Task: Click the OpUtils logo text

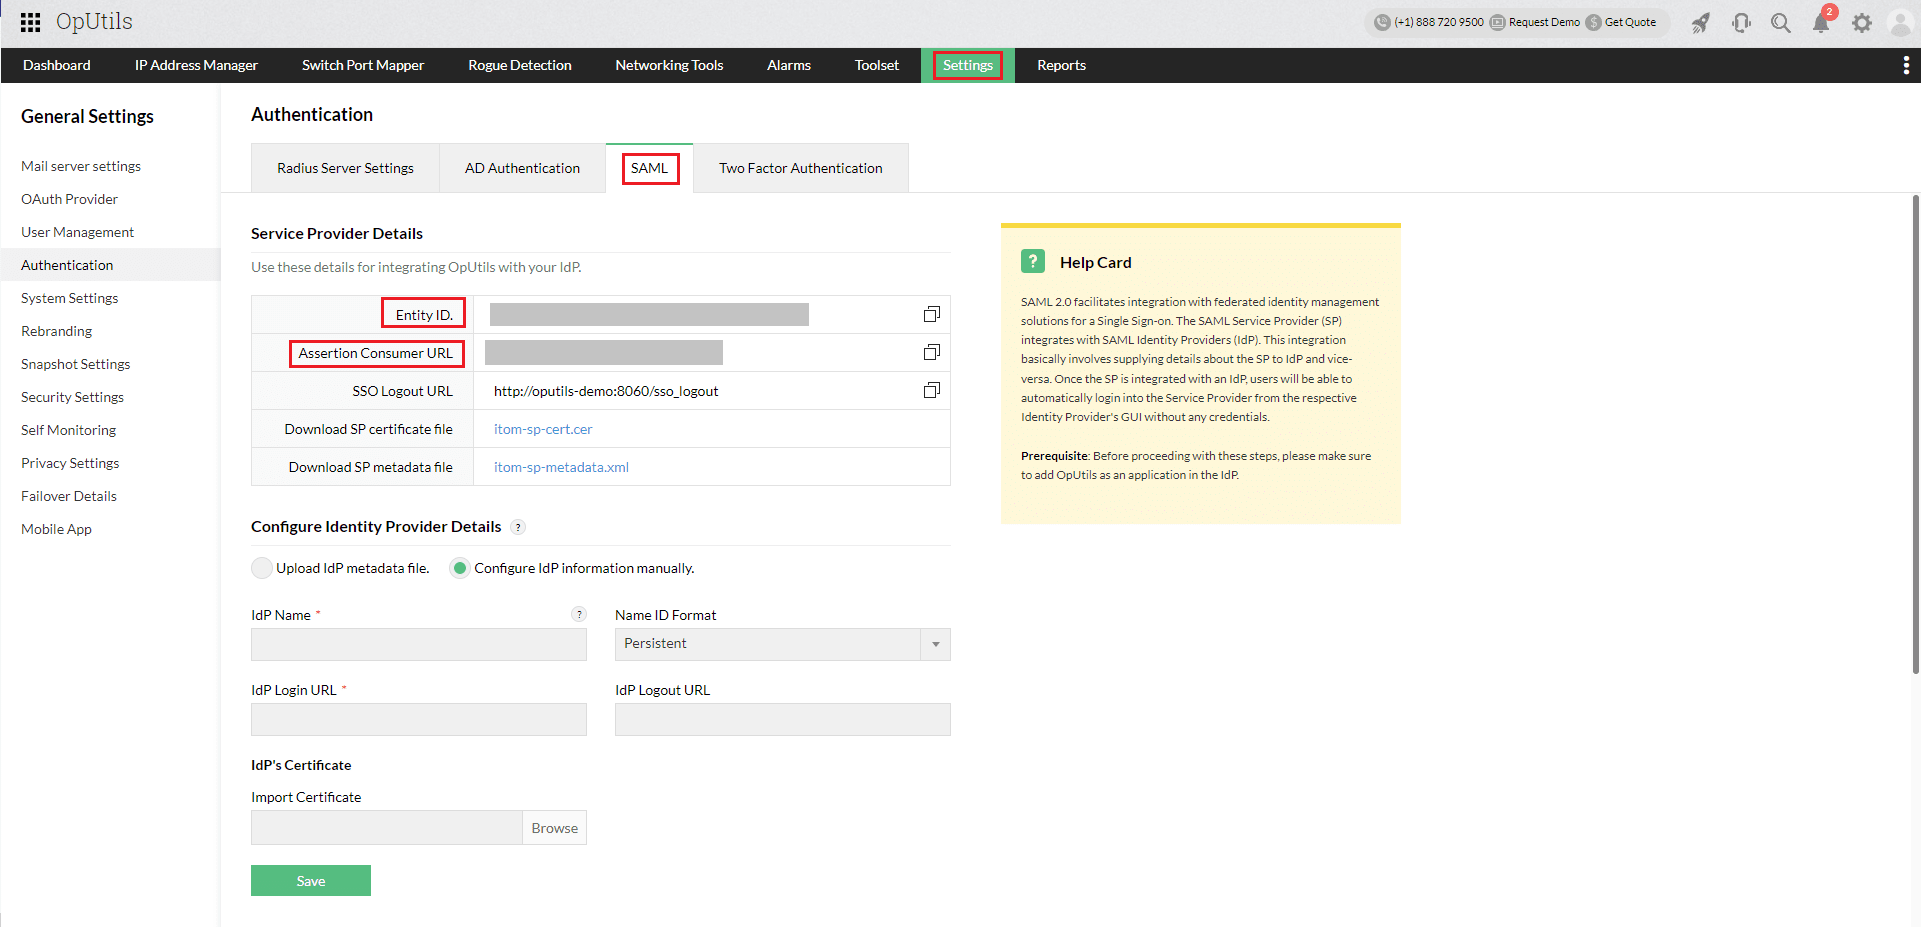Action: 94,21
